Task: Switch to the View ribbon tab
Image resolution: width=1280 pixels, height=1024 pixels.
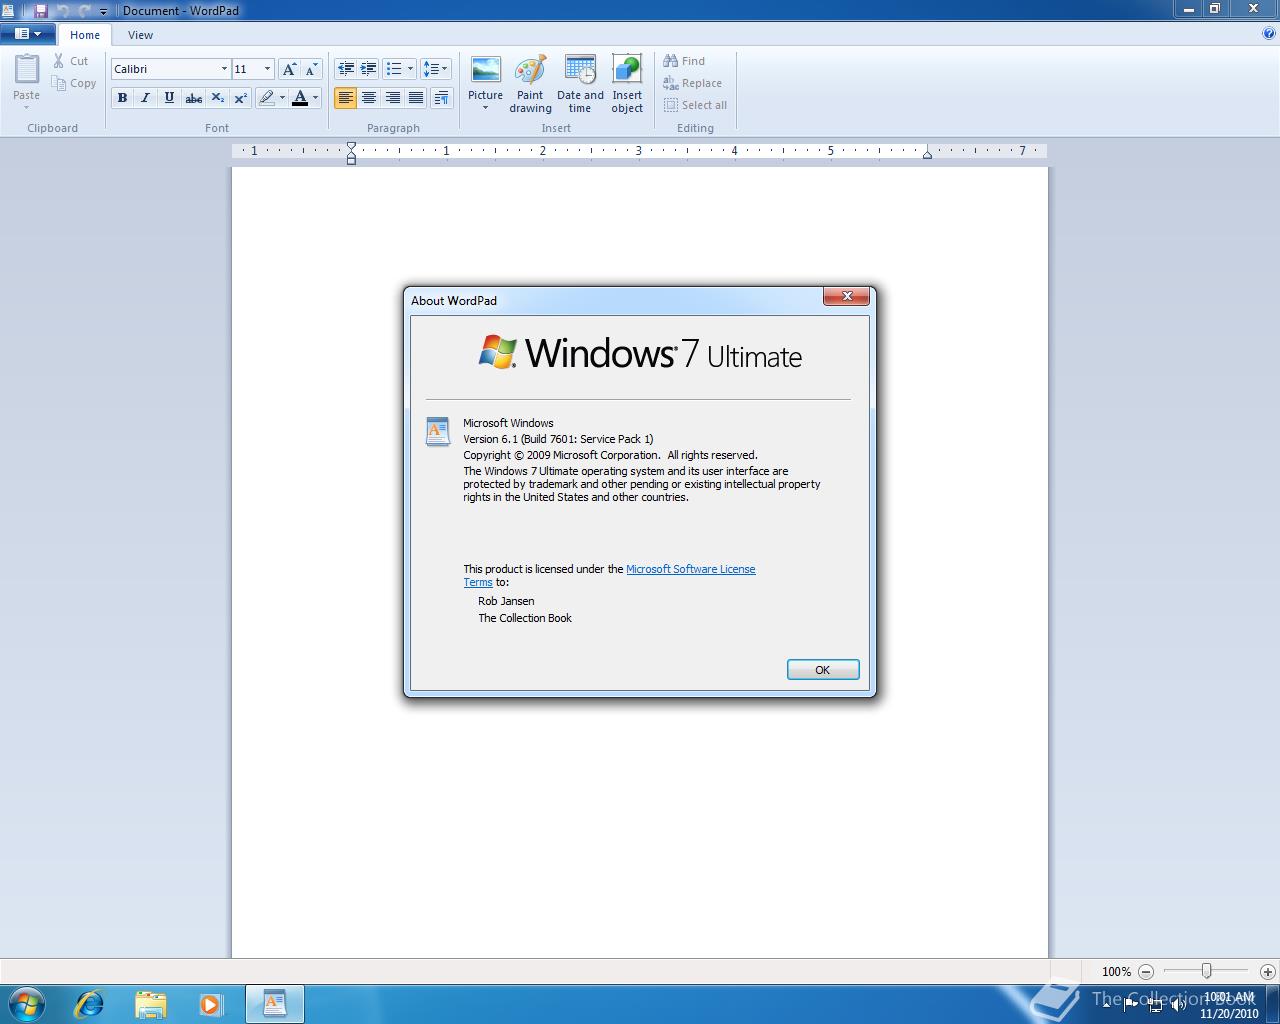Action: (x=140, y=34)
